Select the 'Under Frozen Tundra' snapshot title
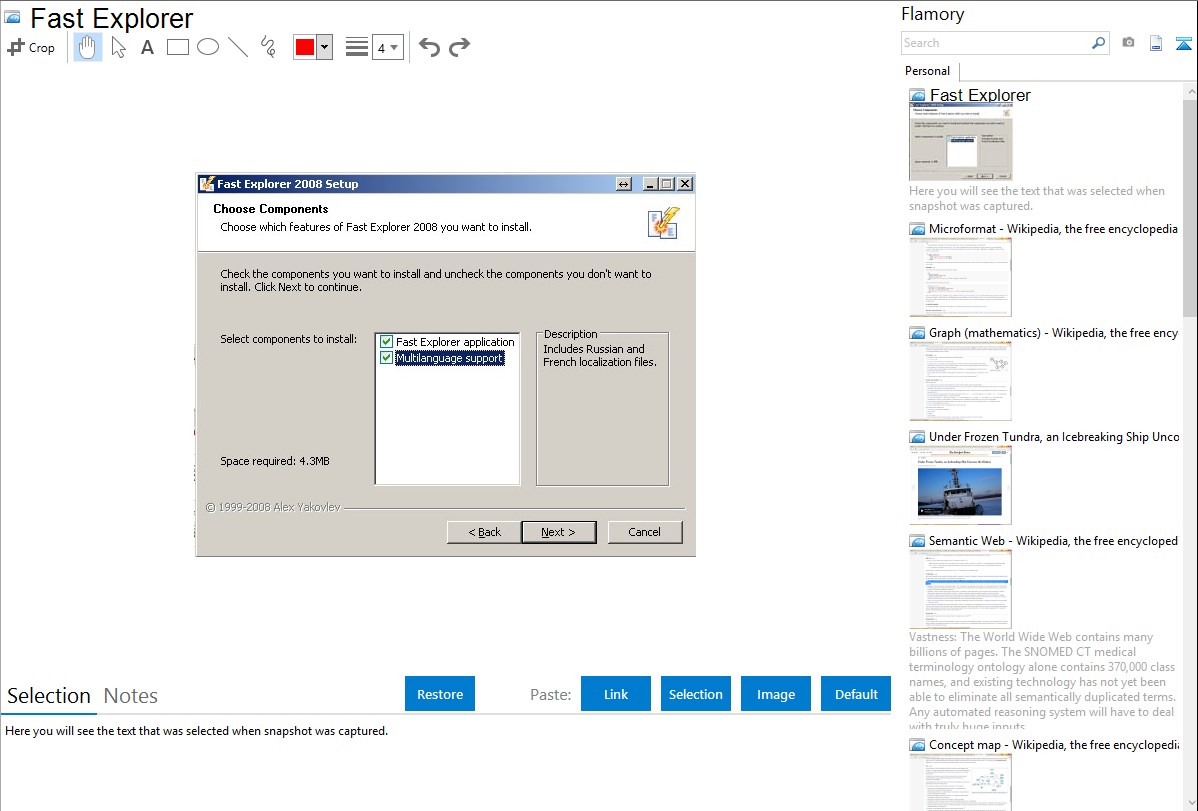This screenshot has height=811, width=1198. (1054, 437)
